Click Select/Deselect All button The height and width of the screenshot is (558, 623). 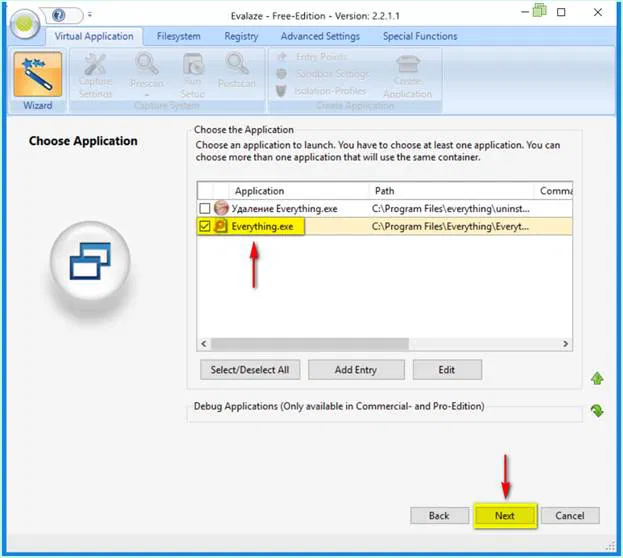pyautogui.click(x=250, y=370)
